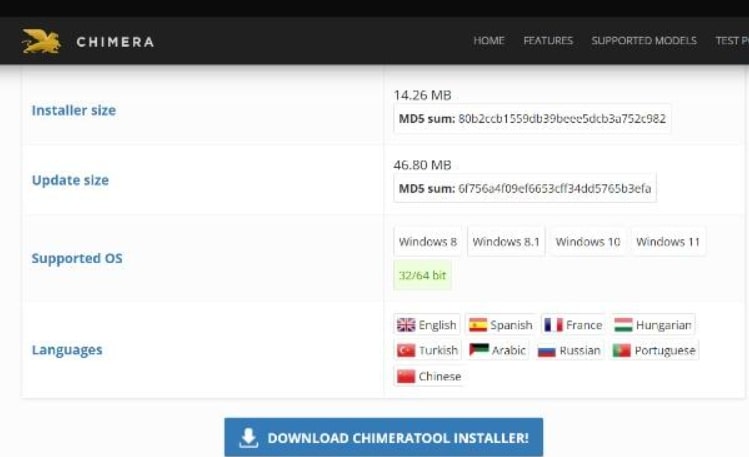The width and height of the screenshot is (749, 457).
Task: Click the Spanish flag icon
Action: 478,325
